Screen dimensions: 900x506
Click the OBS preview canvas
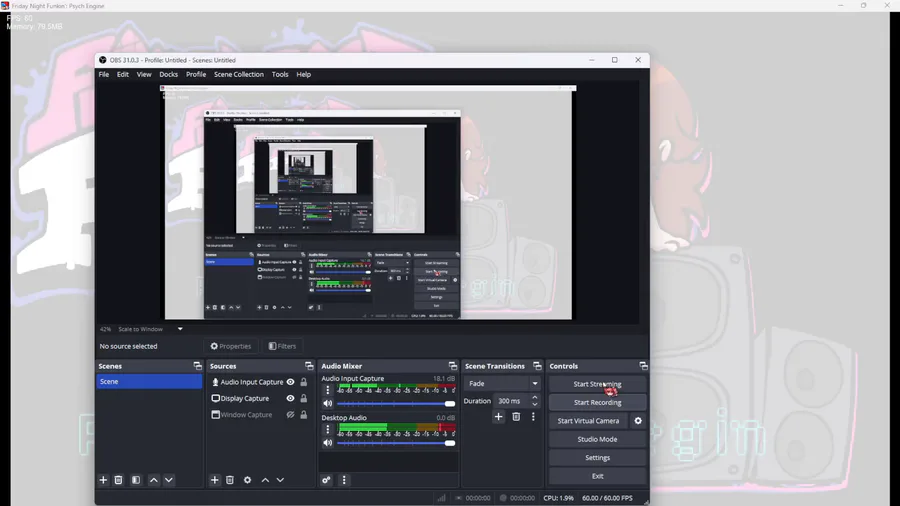[x=368, y=203]
